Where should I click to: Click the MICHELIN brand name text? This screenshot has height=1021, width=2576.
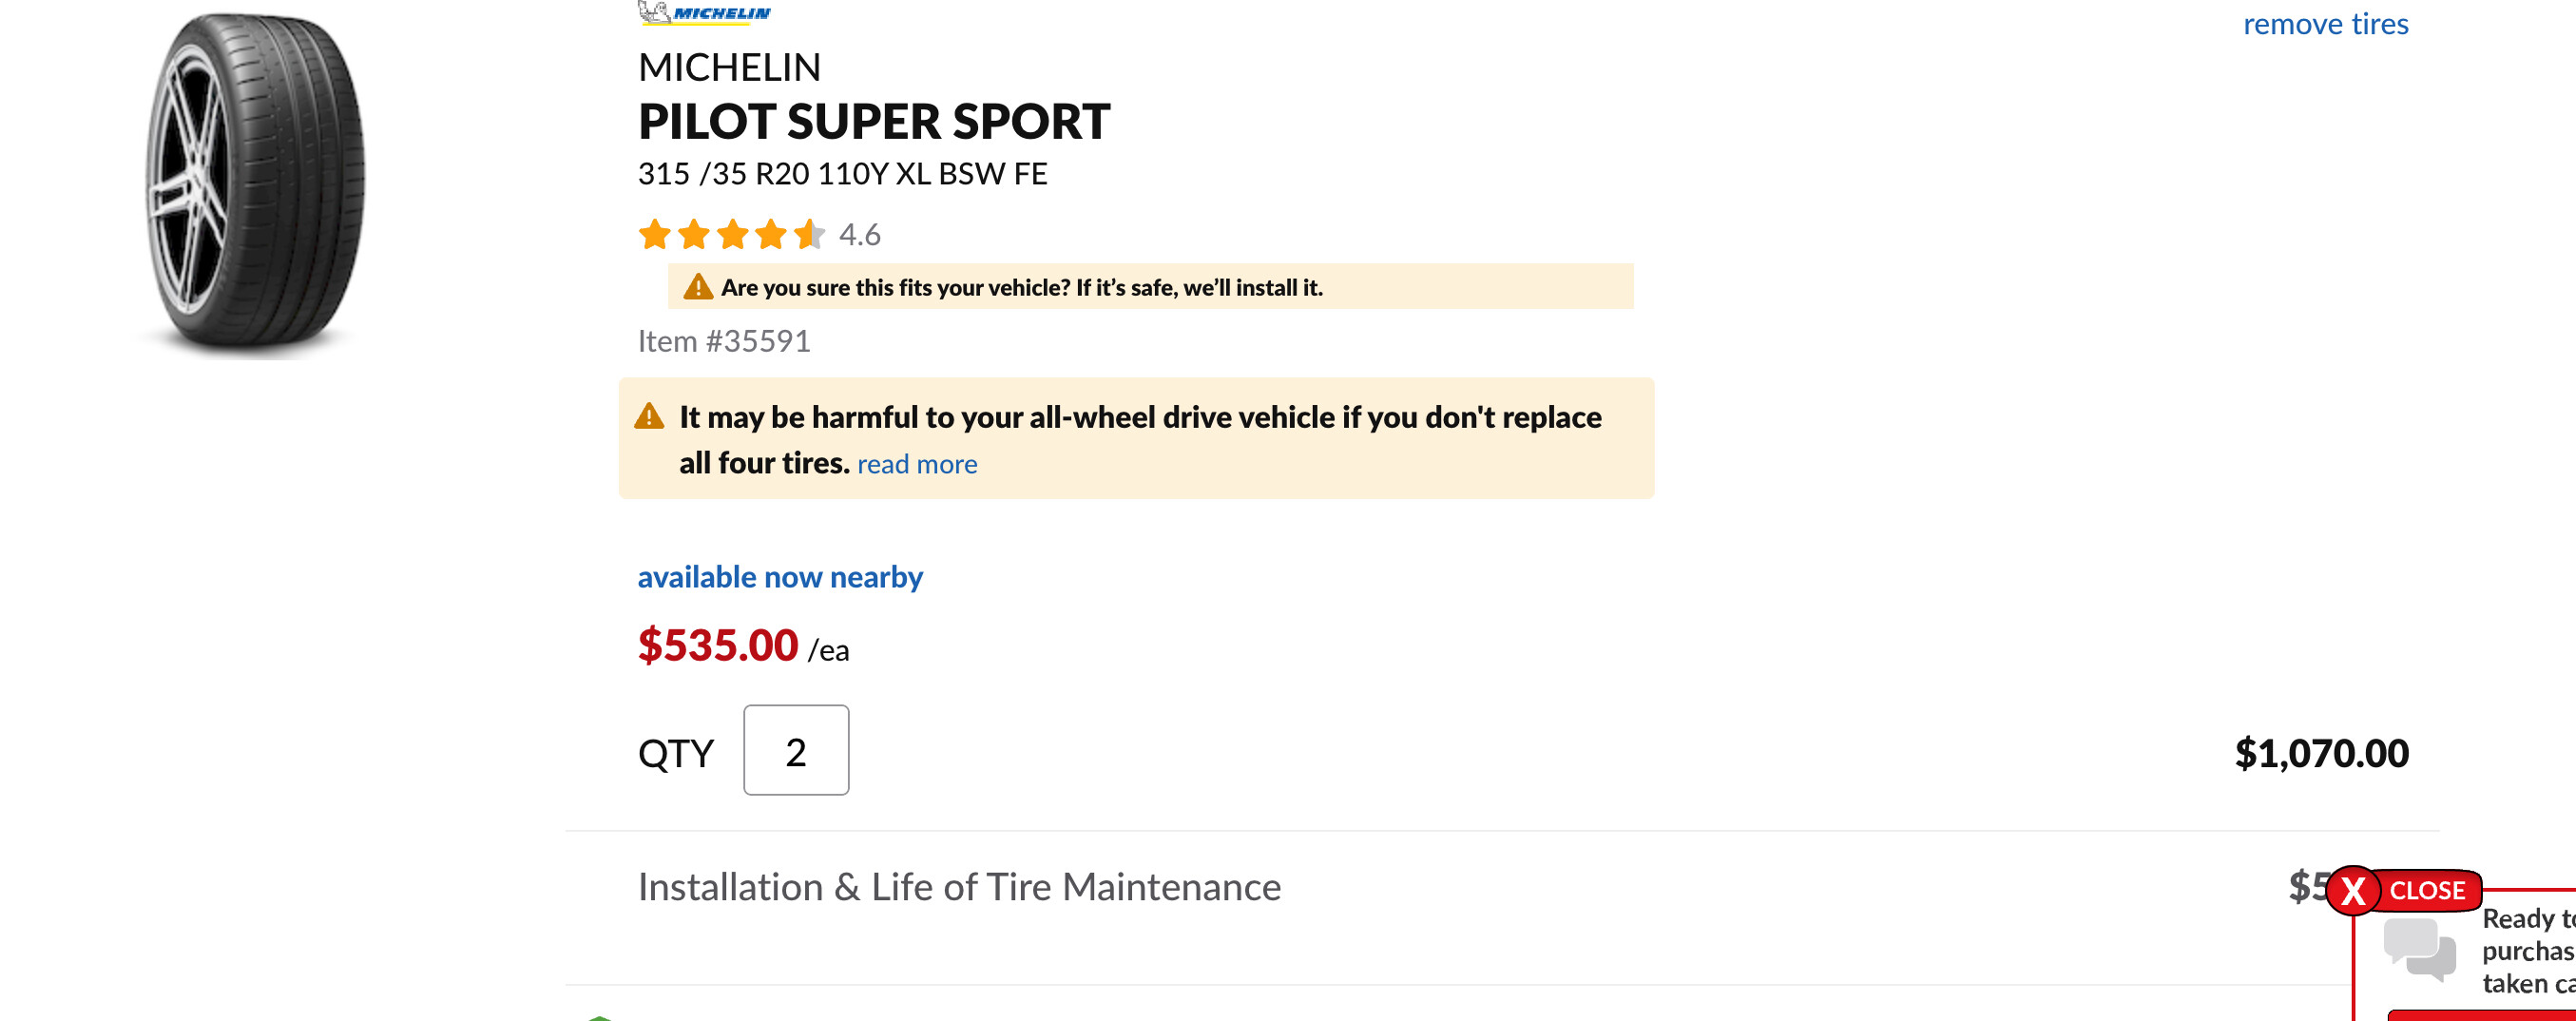coord(729,67)
